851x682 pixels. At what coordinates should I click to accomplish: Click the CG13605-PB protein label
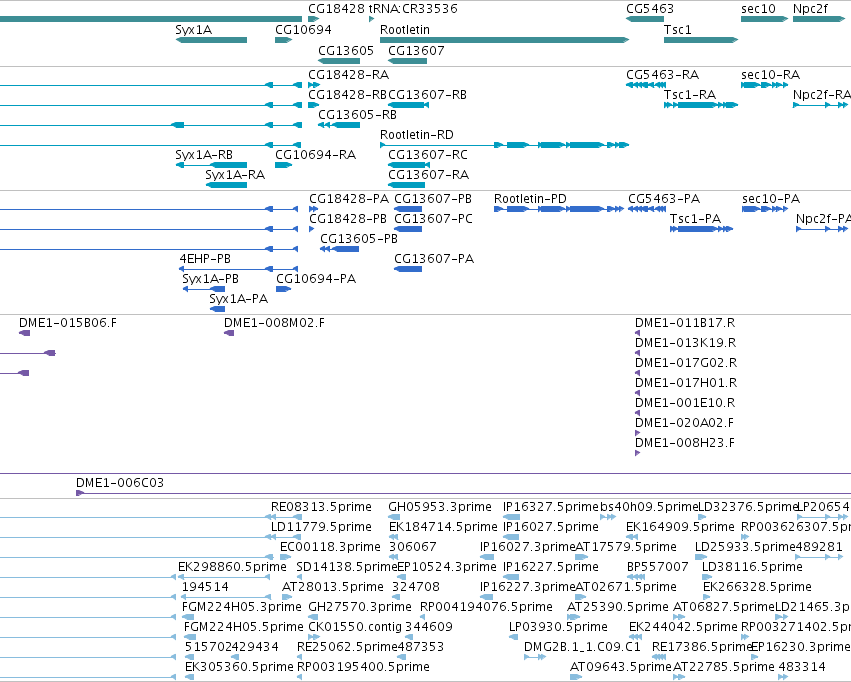(x=359, y=239)
